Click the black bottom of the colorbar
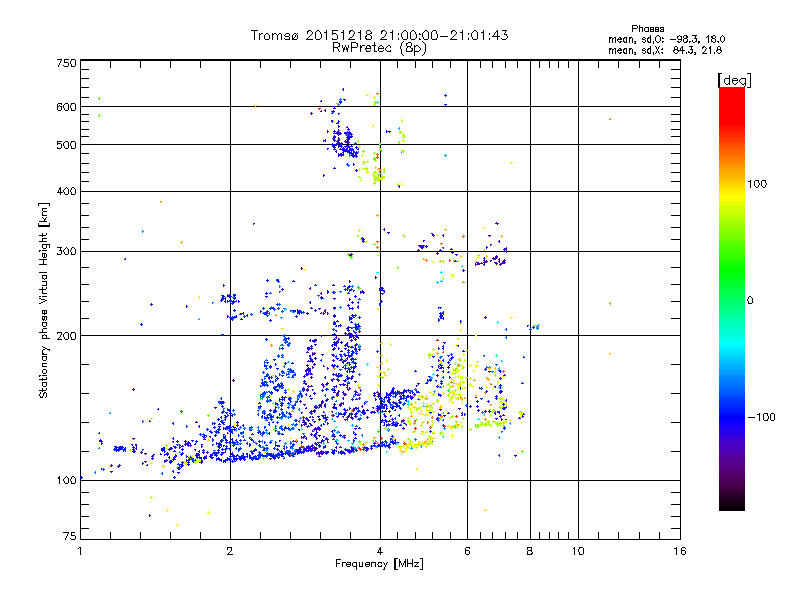The width and height of the screenshot is (800, 600). [x=732, y=503]
